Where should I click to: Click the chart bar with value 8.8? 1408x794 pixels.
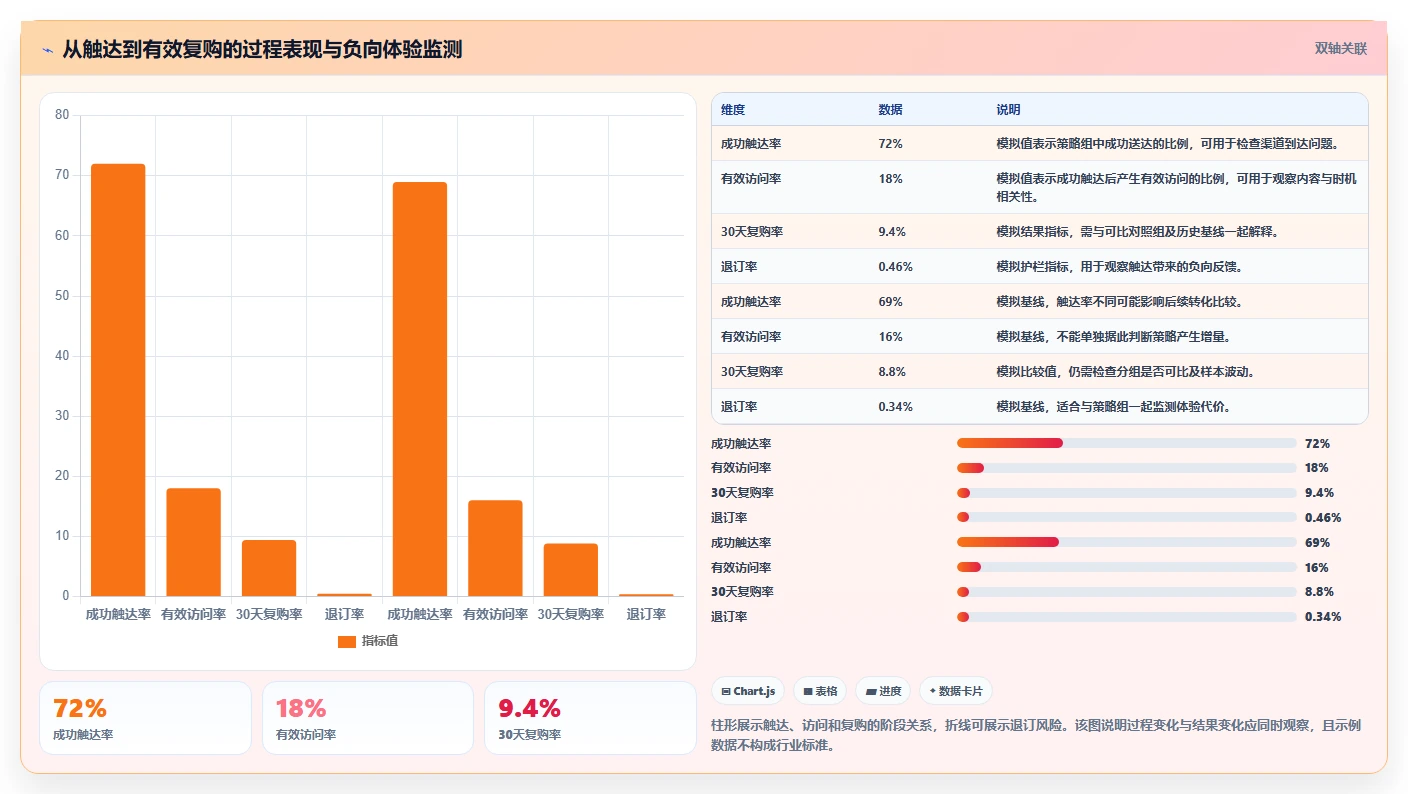[571, 570]
